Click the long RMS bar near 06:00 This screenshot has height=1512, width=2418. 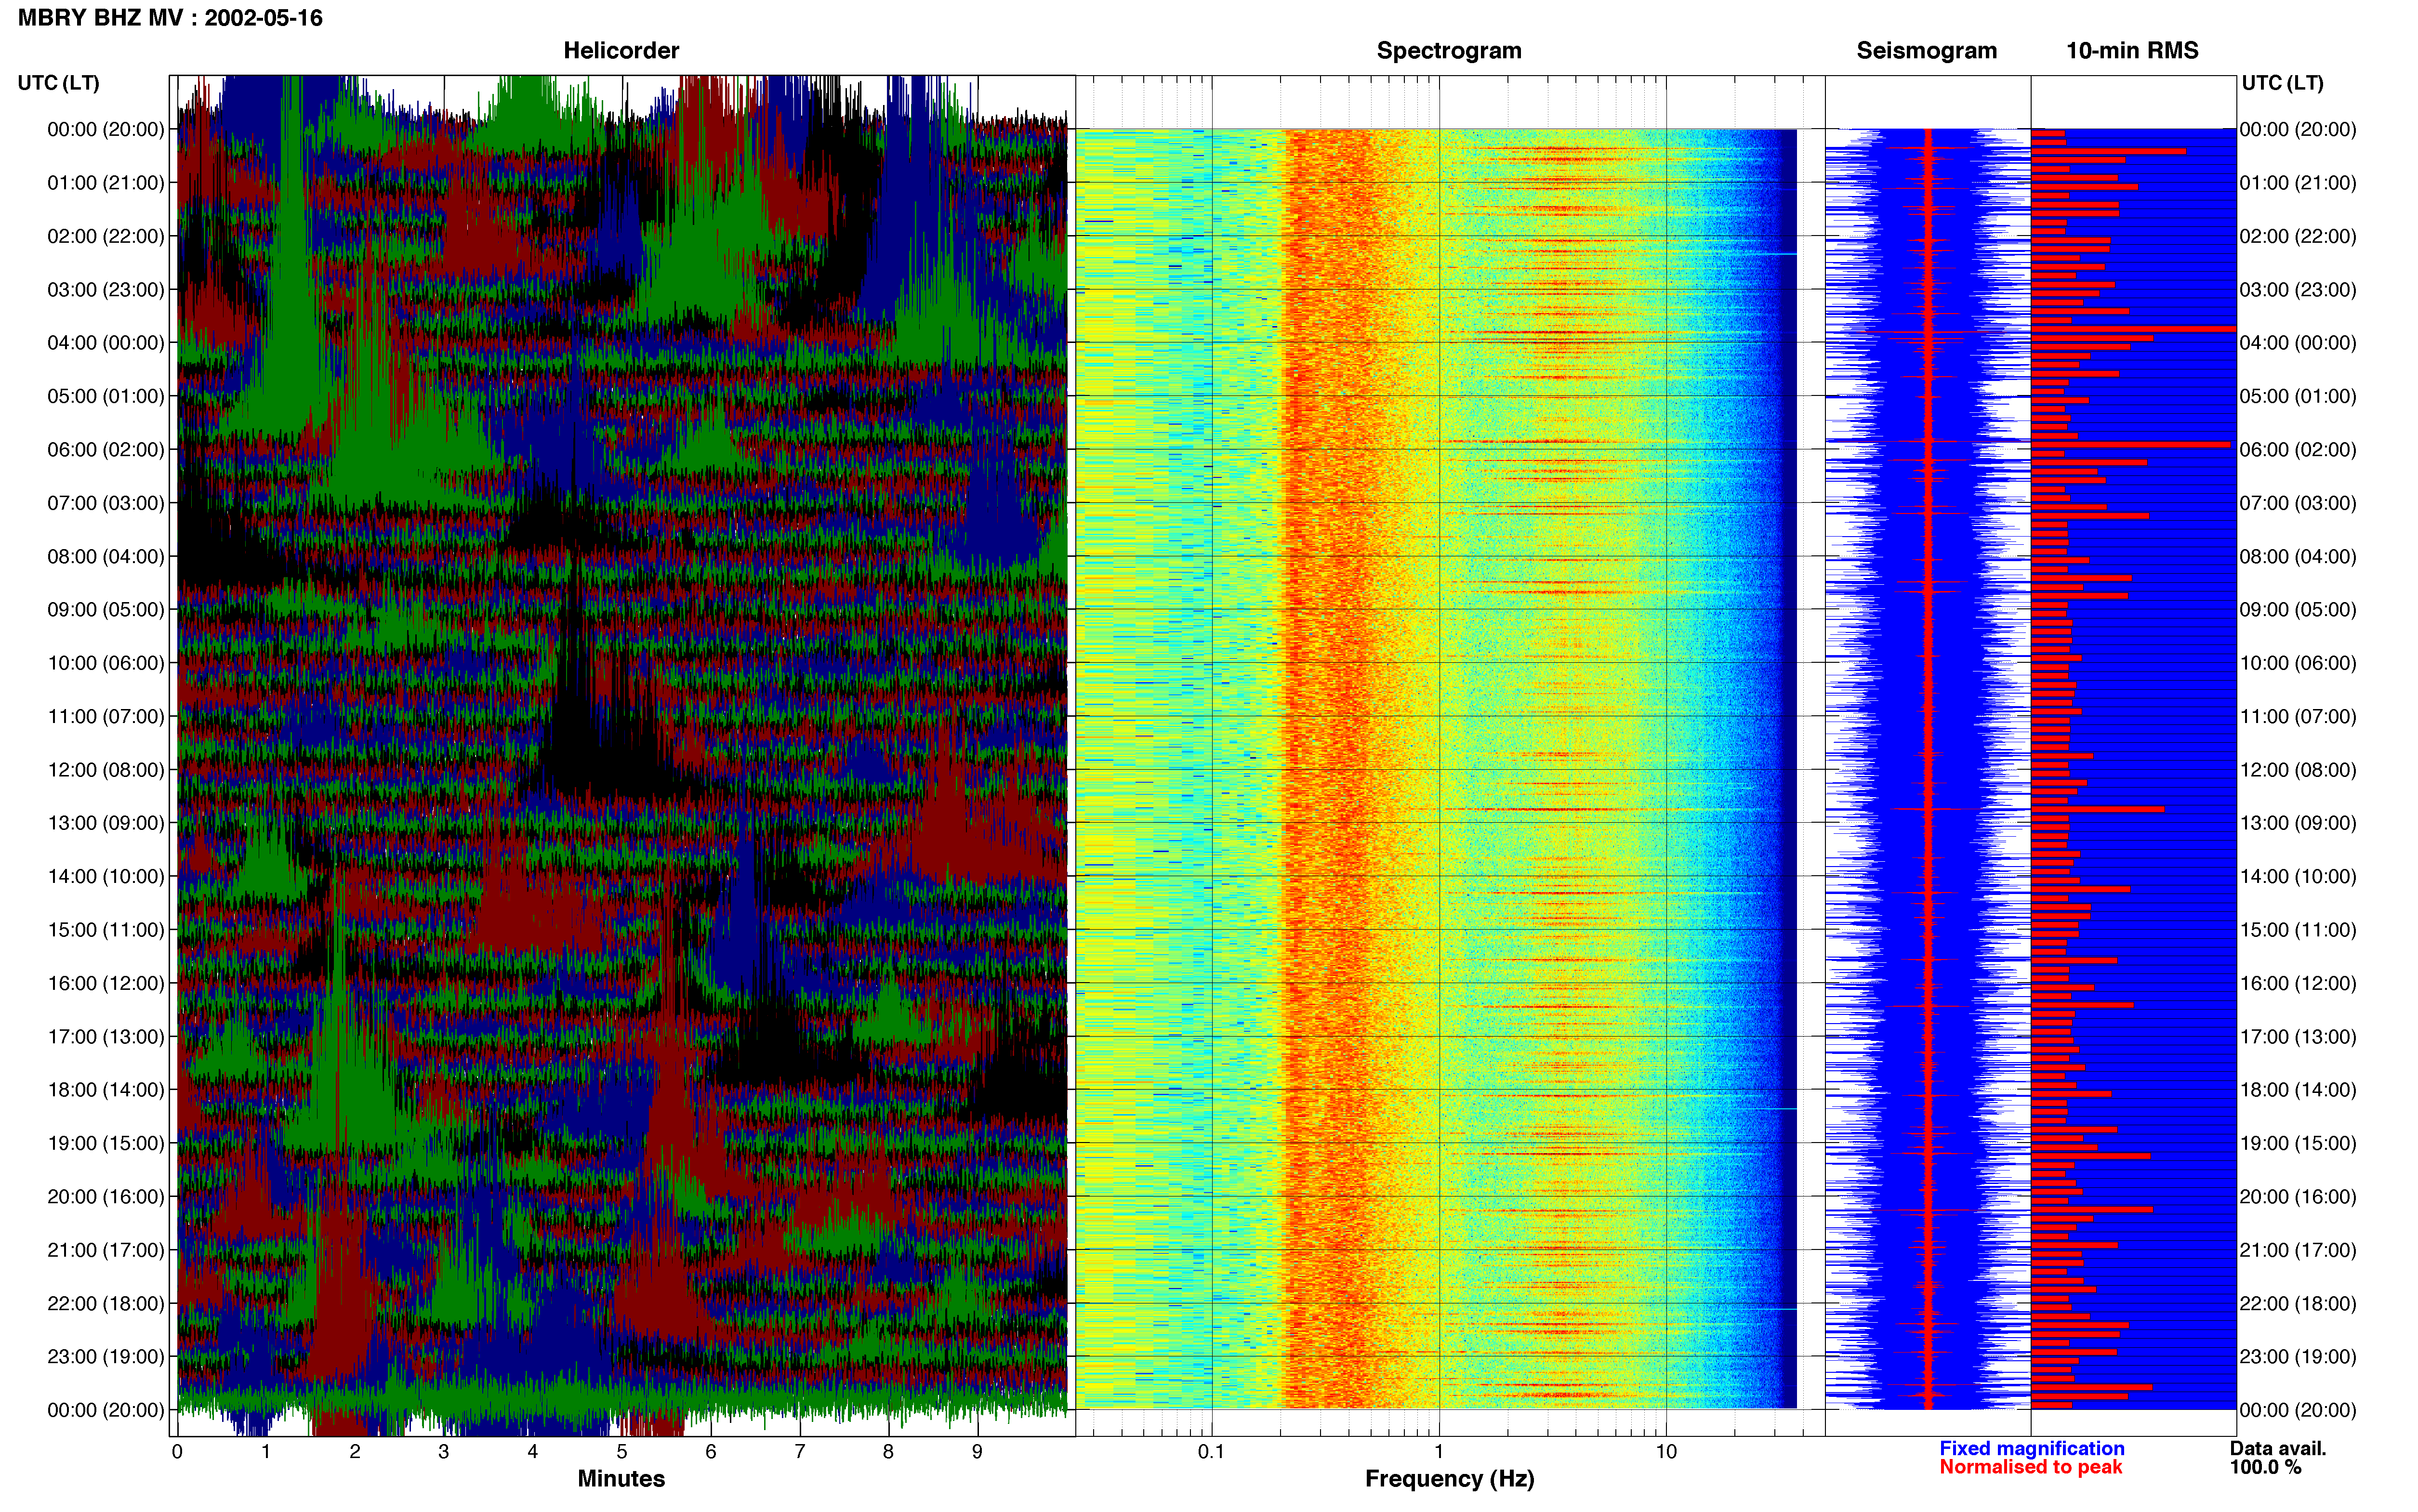[x=2131, y=444]
